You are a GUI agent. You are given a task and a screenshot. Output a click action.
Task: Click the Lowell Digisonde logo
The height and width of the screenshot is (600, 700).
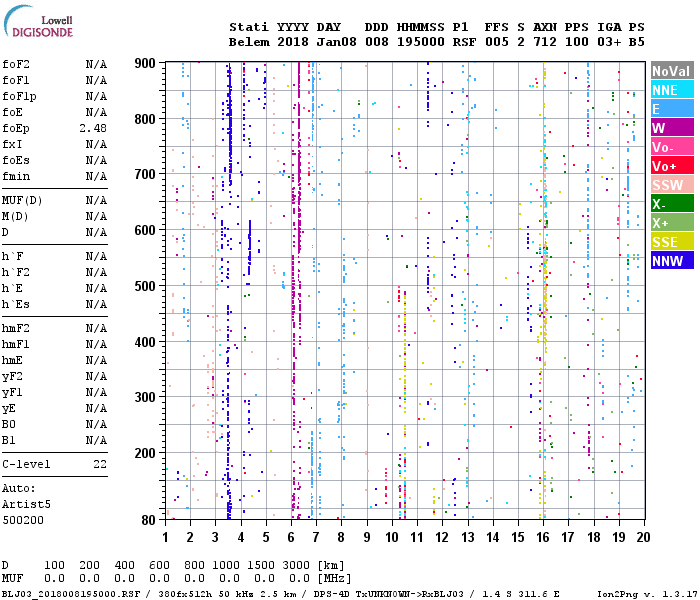tap(38, 21)
